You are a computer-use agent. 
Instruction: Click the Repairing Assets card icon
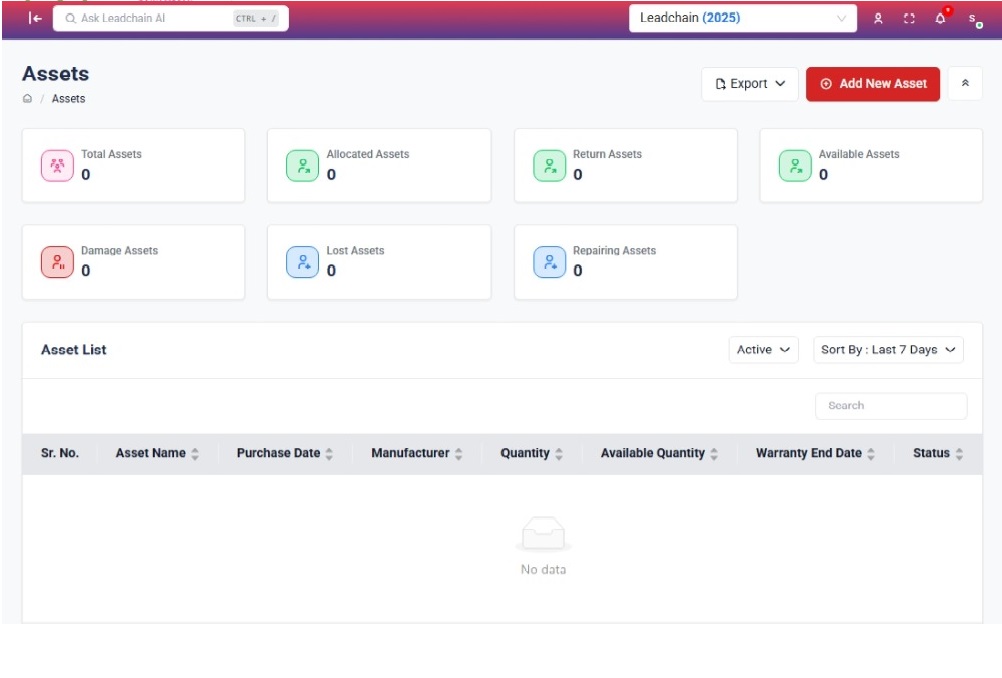point(549,262)
